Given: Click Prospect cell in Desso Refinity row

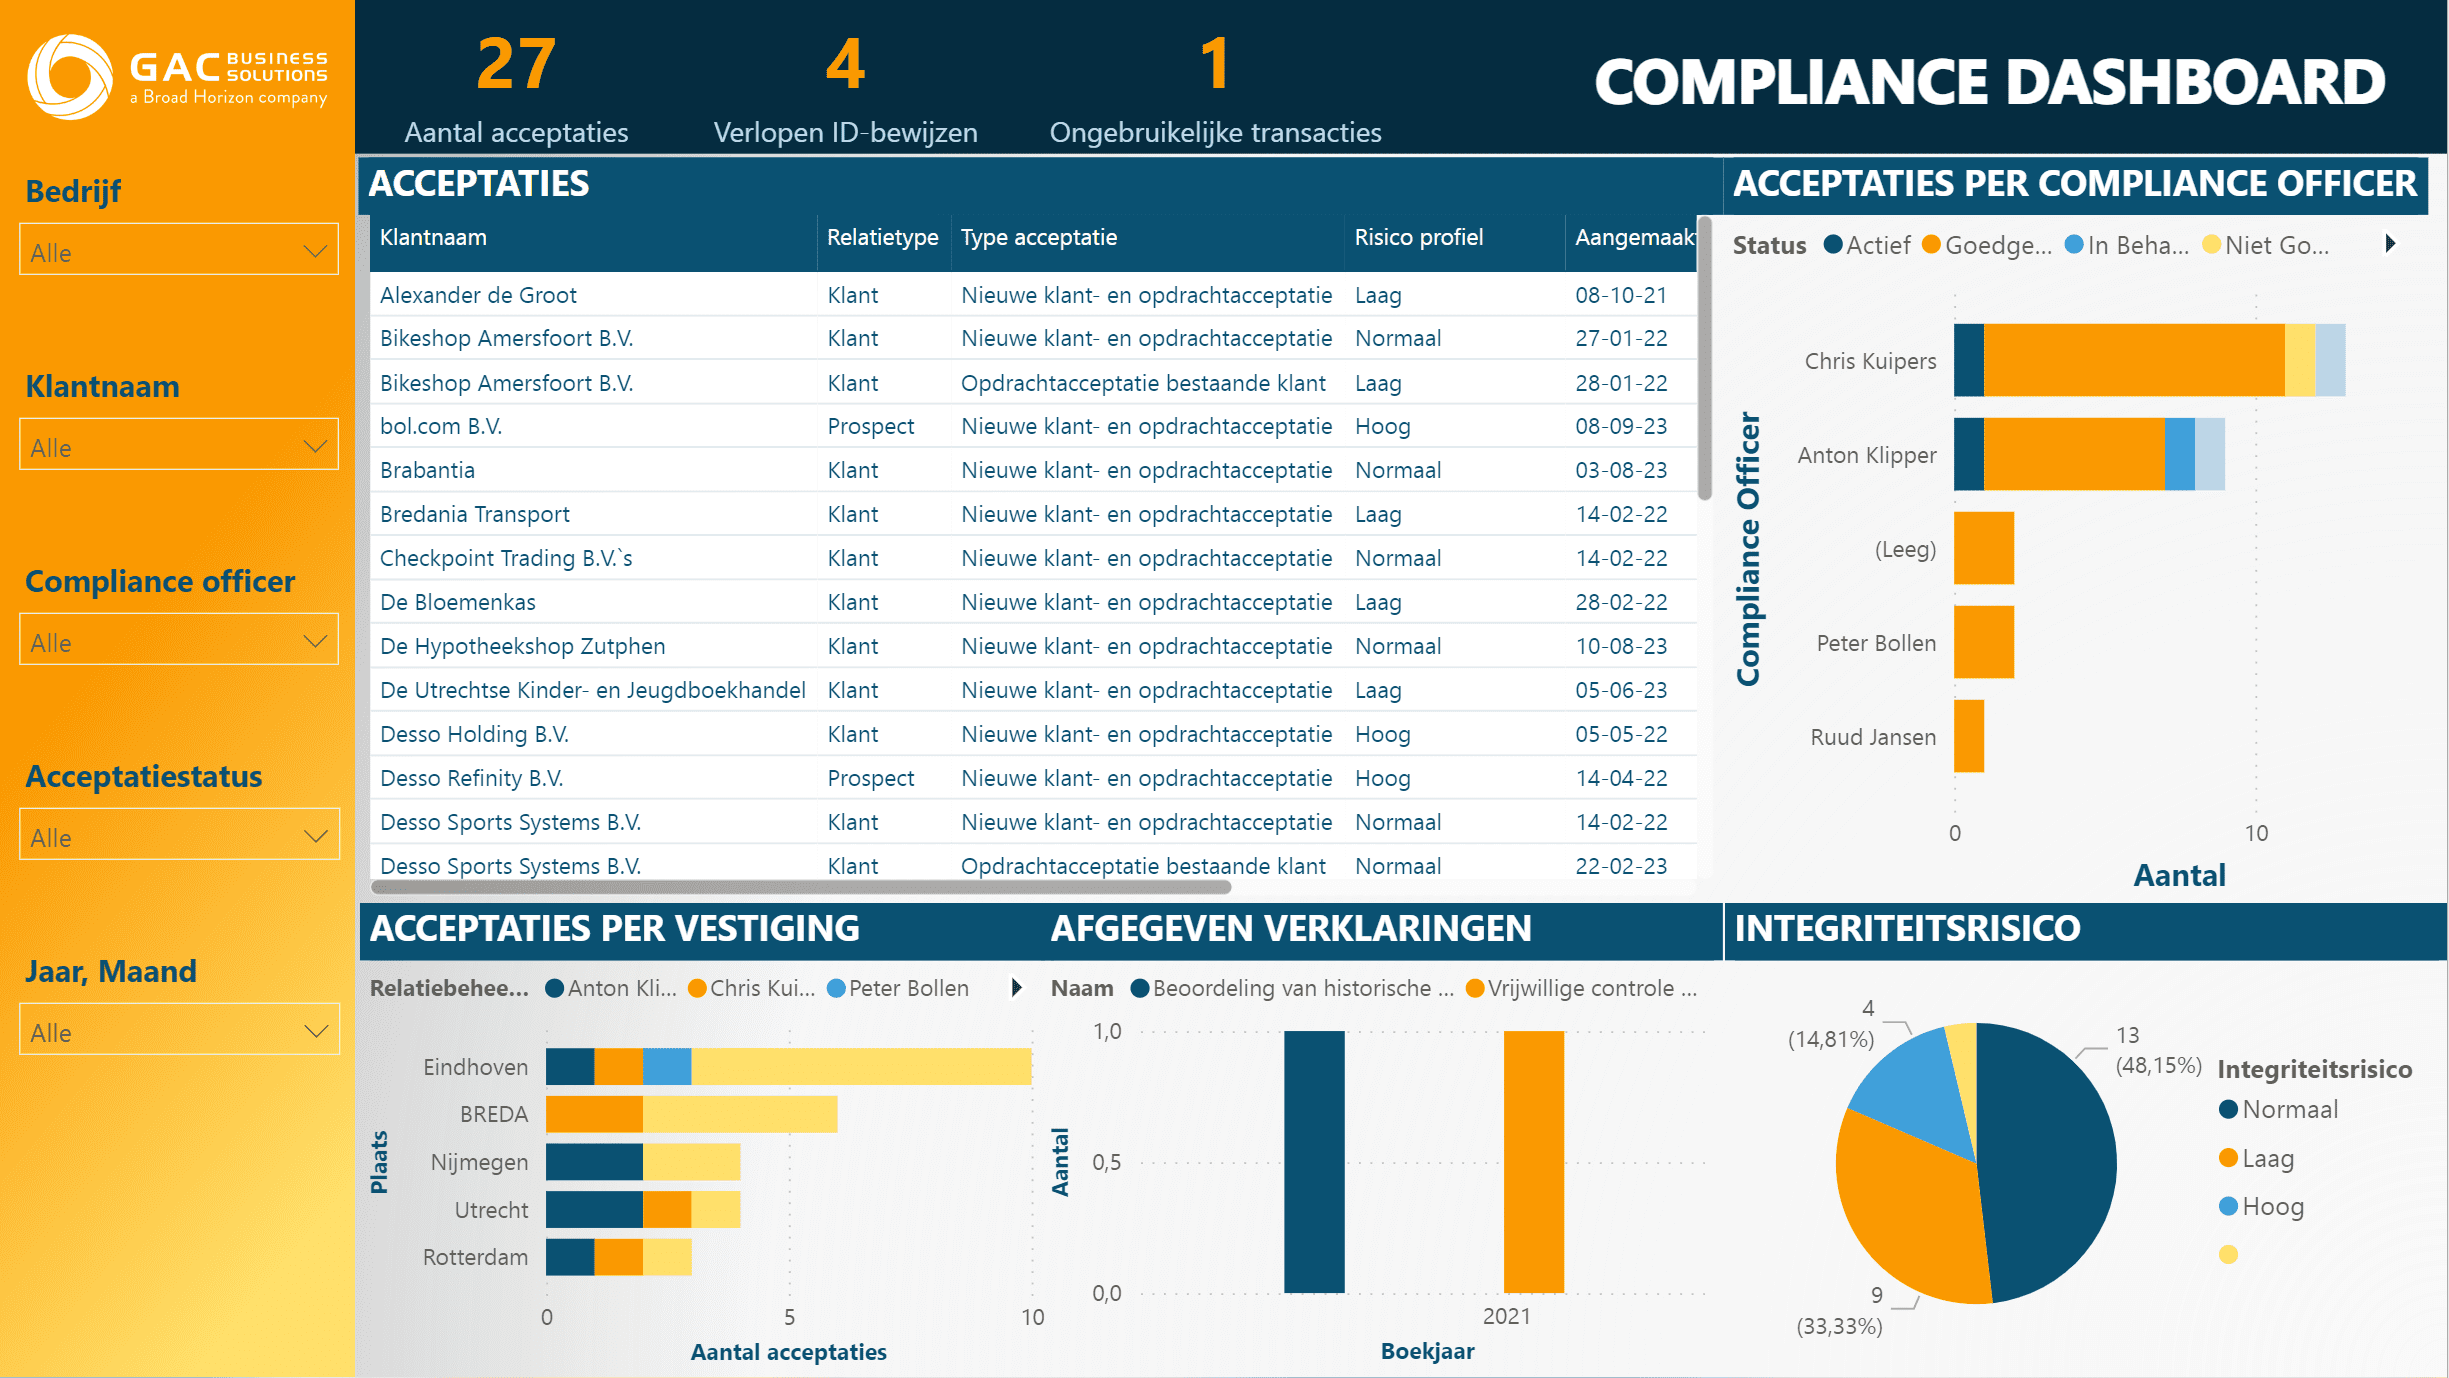Looking at the screenshot, I should pos(870,778).
